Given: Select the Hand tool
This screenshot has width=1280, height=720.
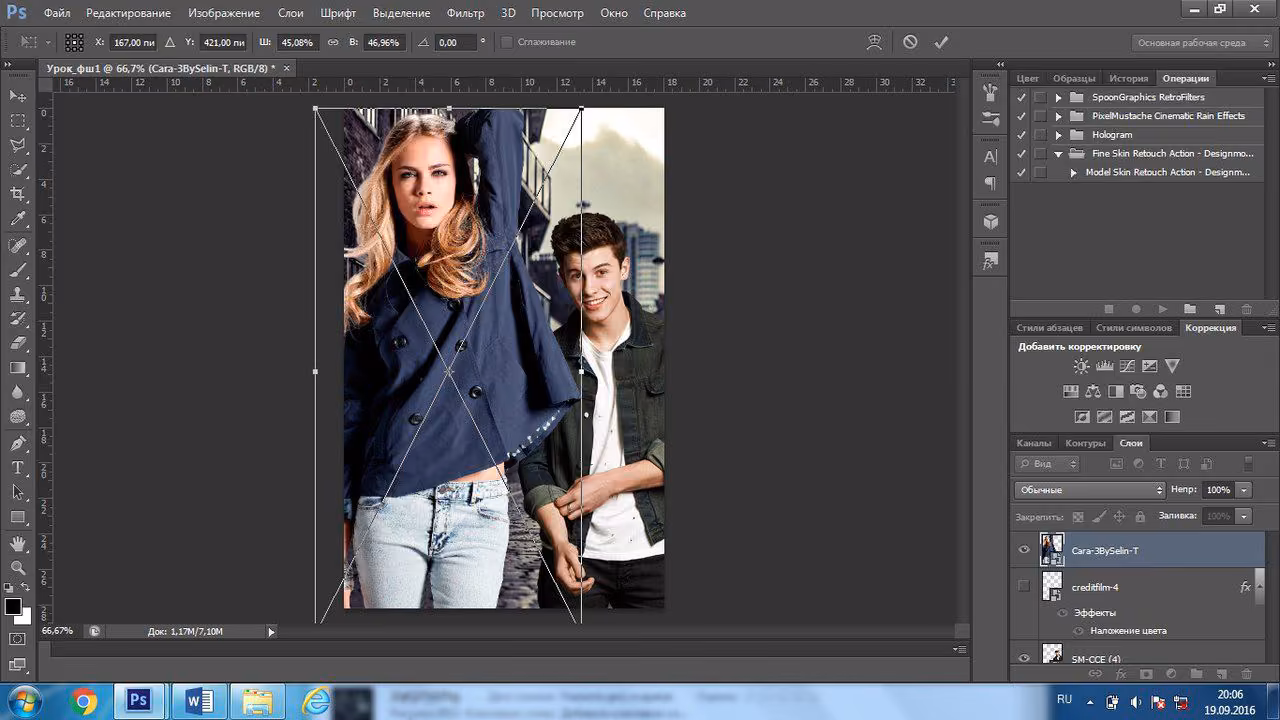Looking at the screenshot, I should pos(18,543).
